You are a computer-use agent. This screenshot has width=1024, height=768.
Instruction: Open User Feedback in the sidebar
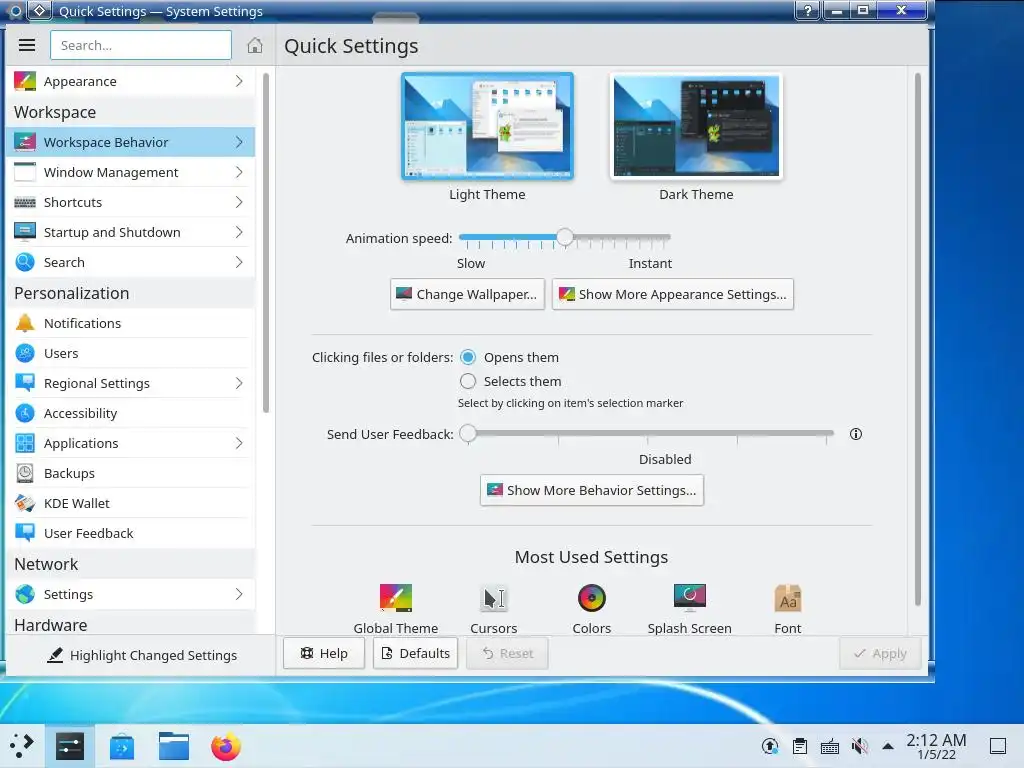click(131, 534)
